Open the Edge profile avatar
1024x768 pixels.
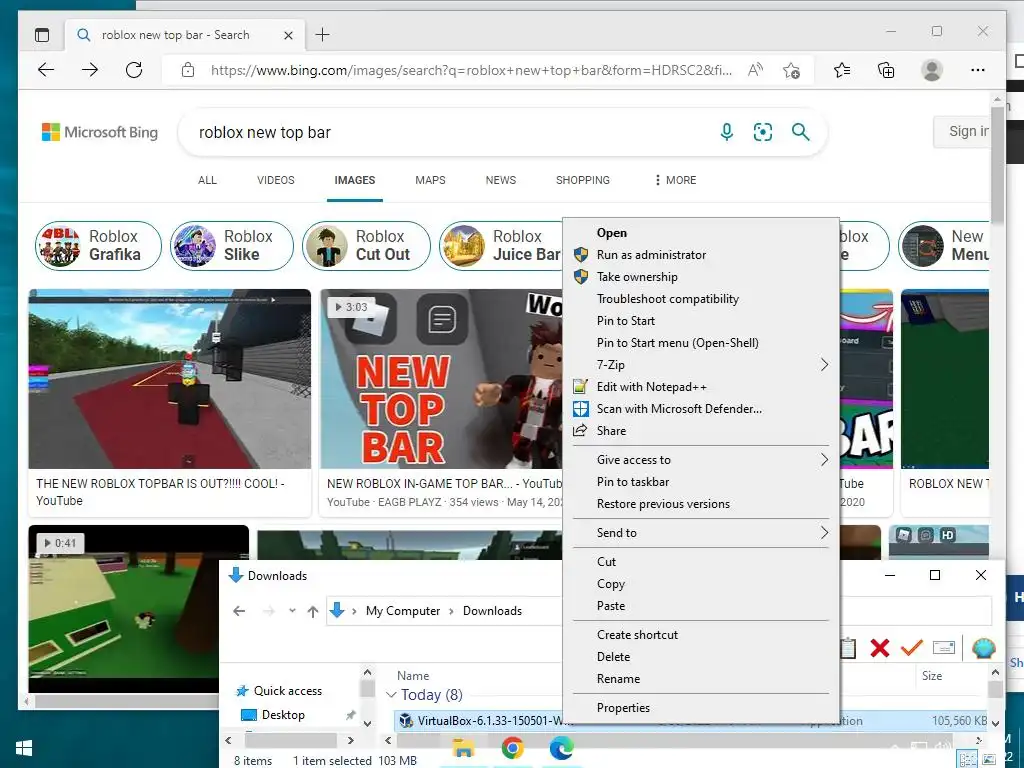[x=932, y=70]
